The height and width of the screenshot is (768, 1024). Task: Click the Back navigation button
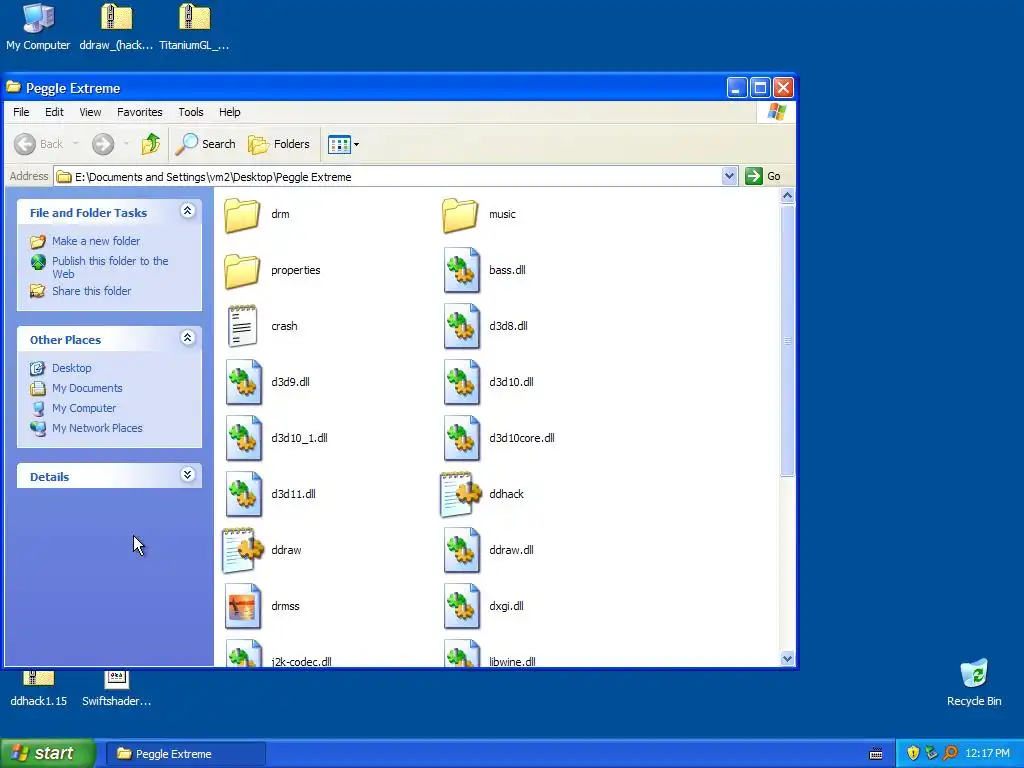(39, 144)
